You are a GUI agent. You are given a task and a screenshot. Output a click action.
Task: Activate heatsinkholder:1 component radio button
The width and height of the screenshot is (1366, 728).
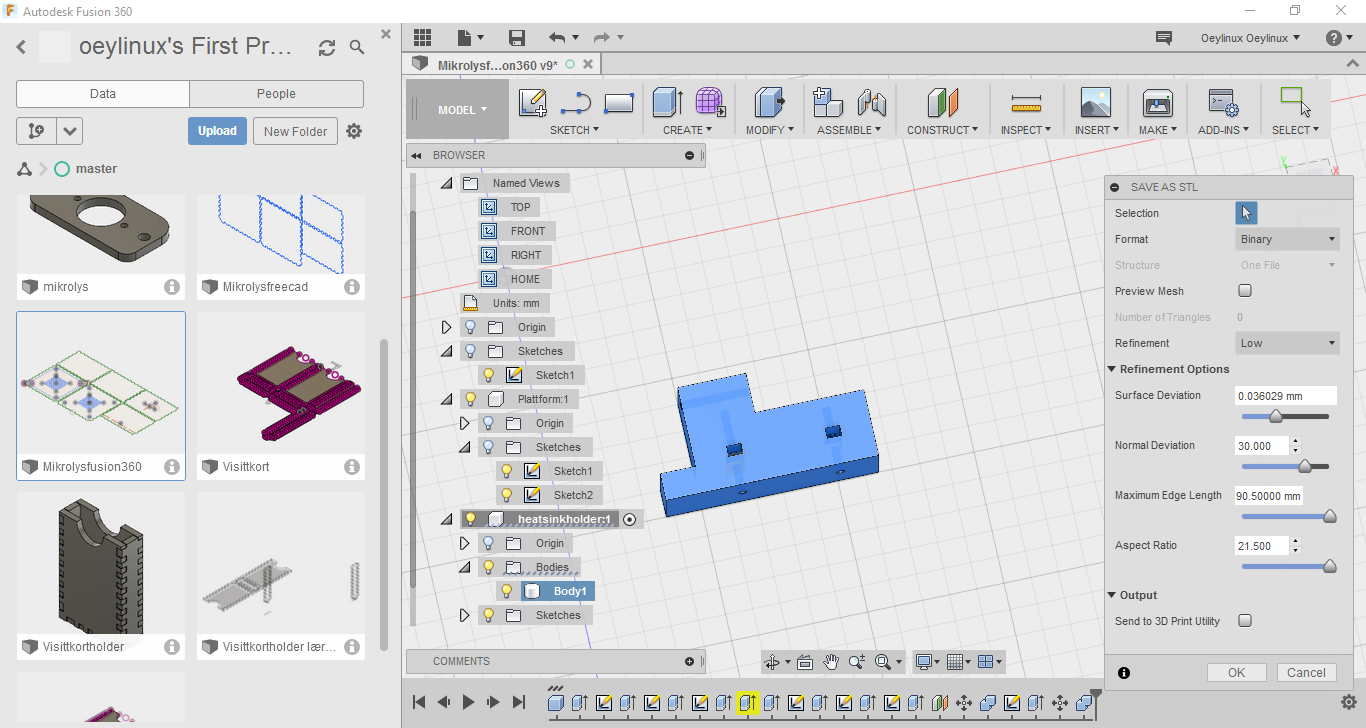click(x=629, y=519)
